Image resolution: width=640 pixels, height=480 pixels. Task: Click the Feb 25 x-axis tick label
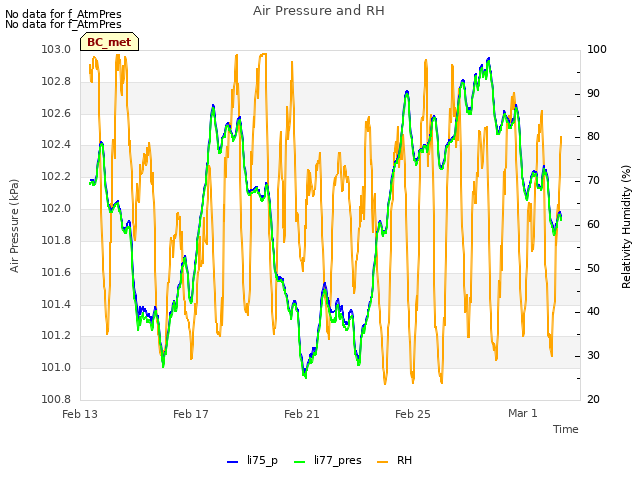413,414
